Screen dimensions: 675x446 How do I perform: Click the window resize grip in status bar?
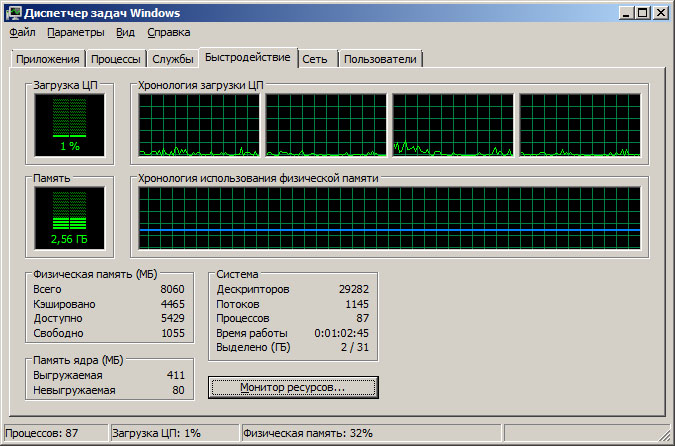coord(665,436)
